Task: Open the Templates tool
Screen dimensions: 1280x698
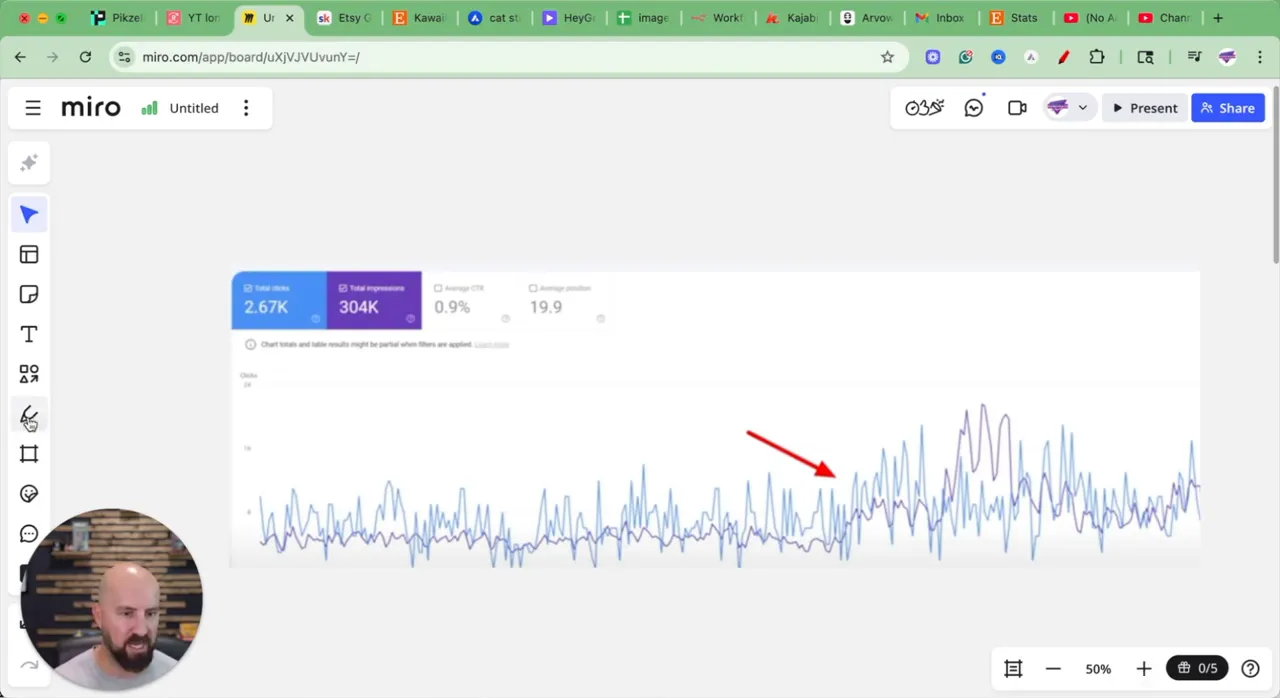Action: (29, 255)
